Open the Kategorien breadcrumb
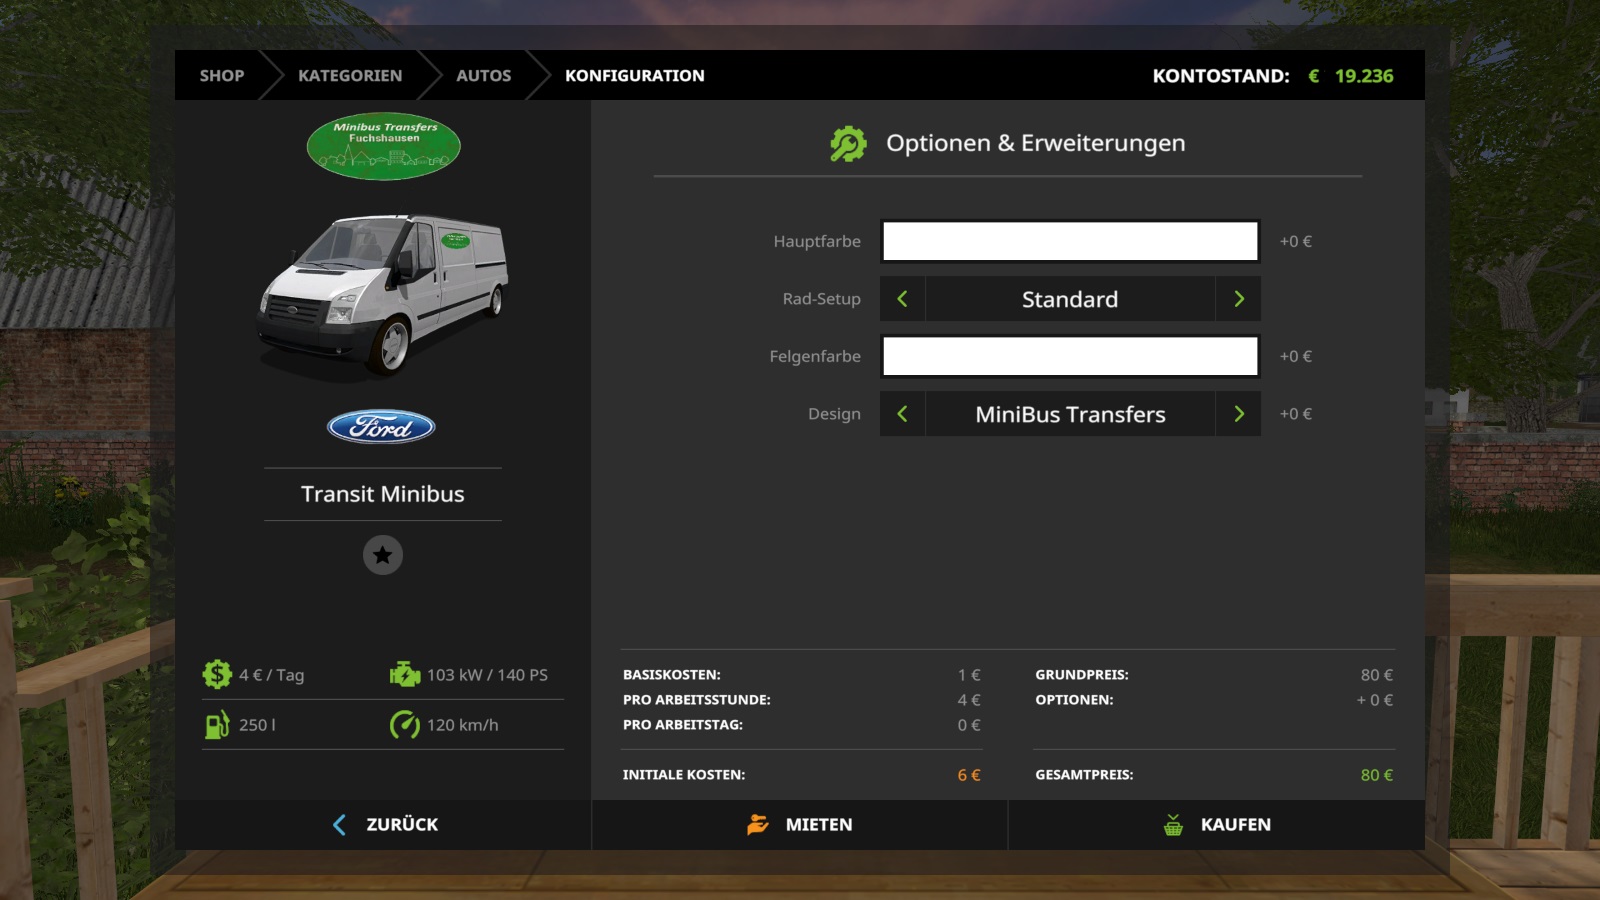This screenshot has width=1600, height=900. coord(350,76)
